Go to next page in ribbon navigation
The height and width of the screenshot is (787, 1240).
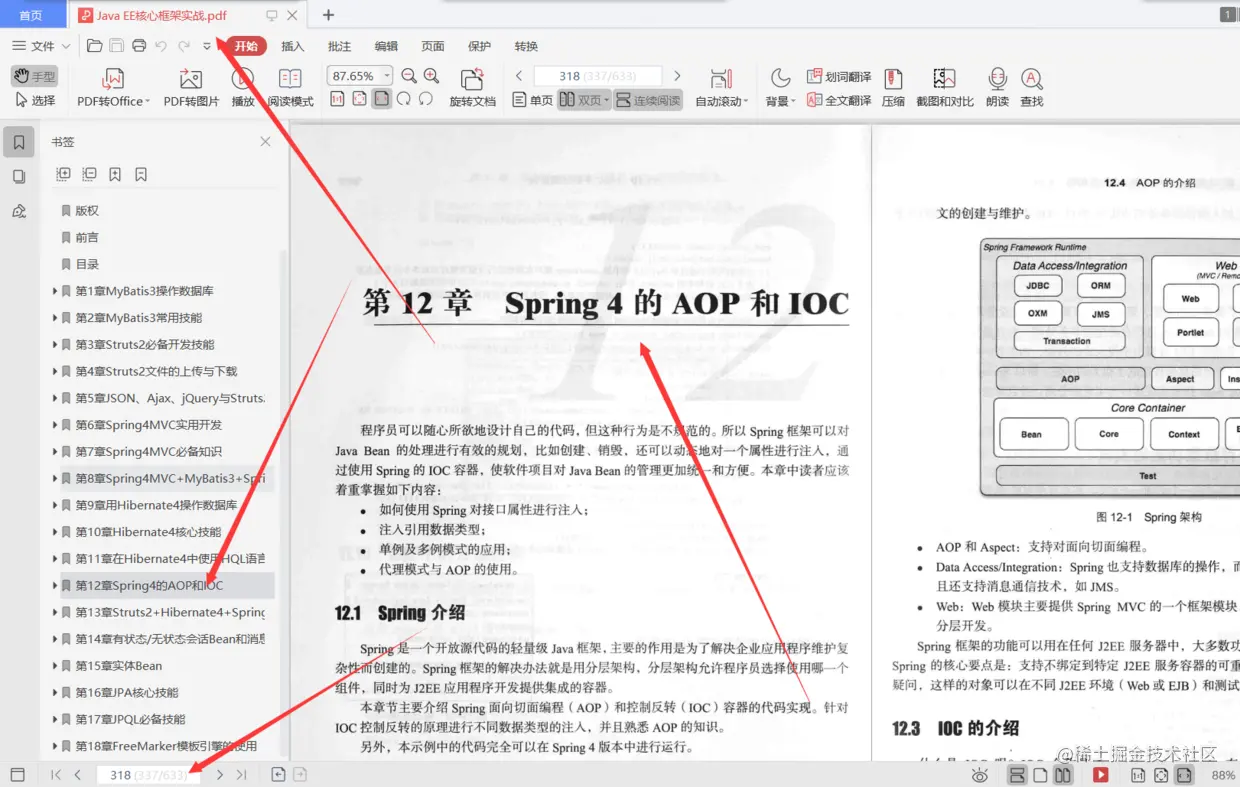click(x=677, y=76)
